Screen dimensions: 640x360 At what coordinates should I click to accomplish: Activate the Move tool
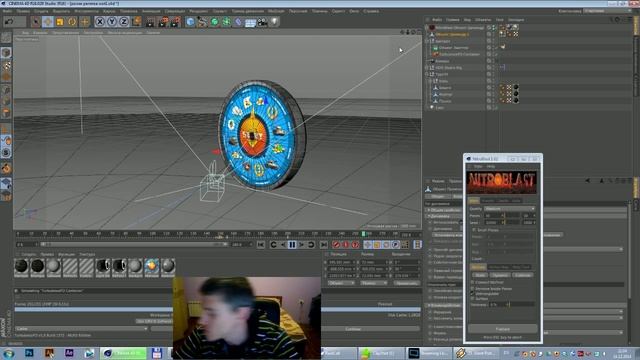48,22
